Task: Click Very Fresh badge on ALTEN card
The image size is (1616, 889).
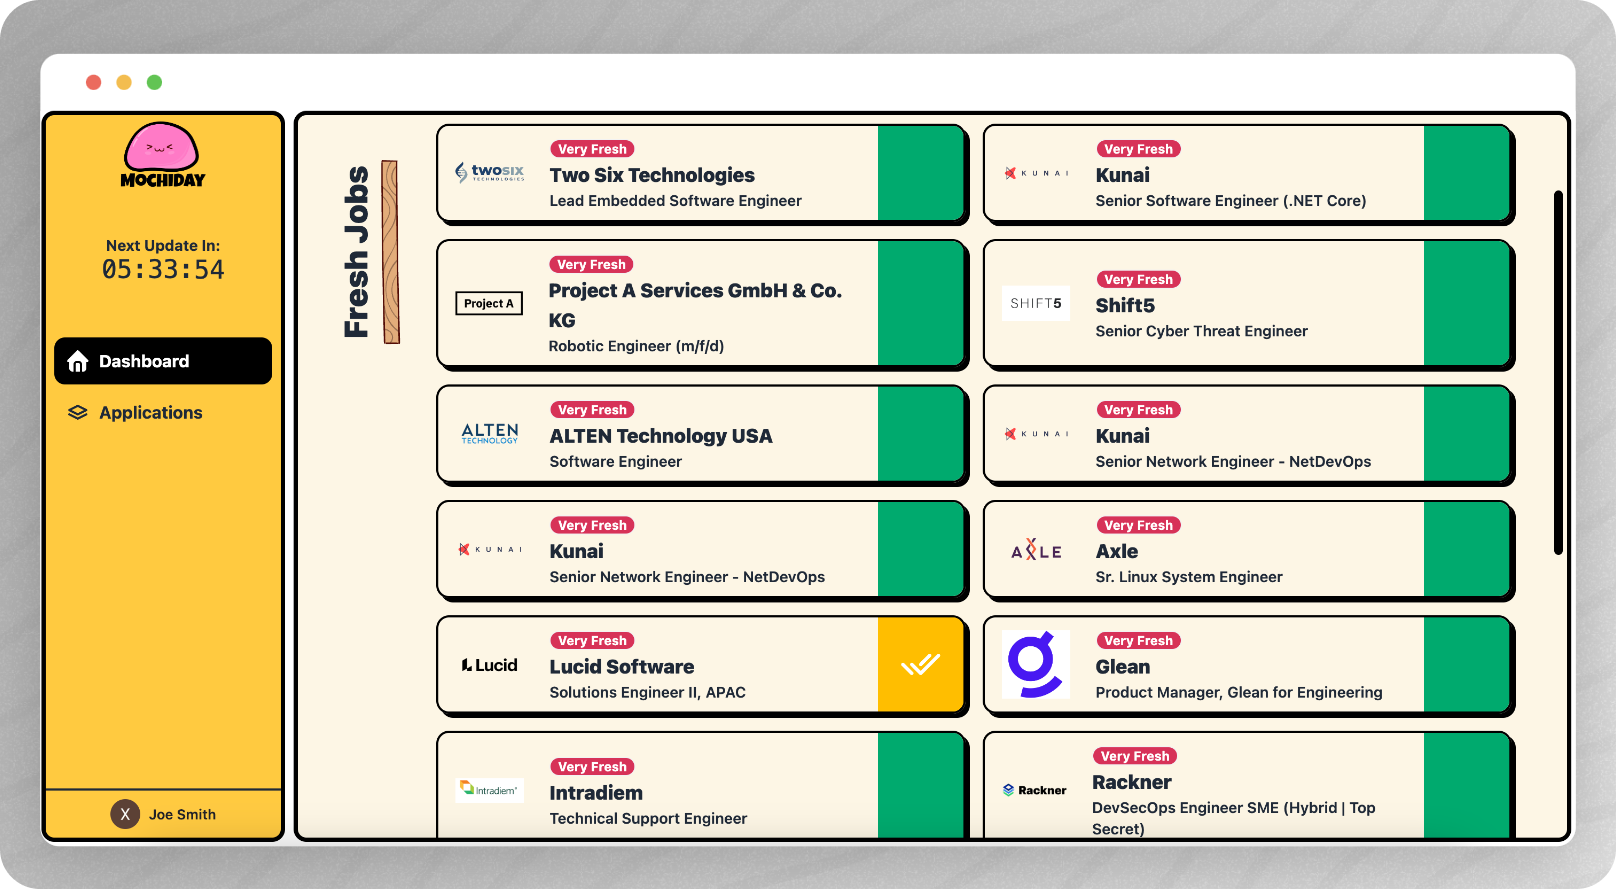Action: tap(592, 410)
